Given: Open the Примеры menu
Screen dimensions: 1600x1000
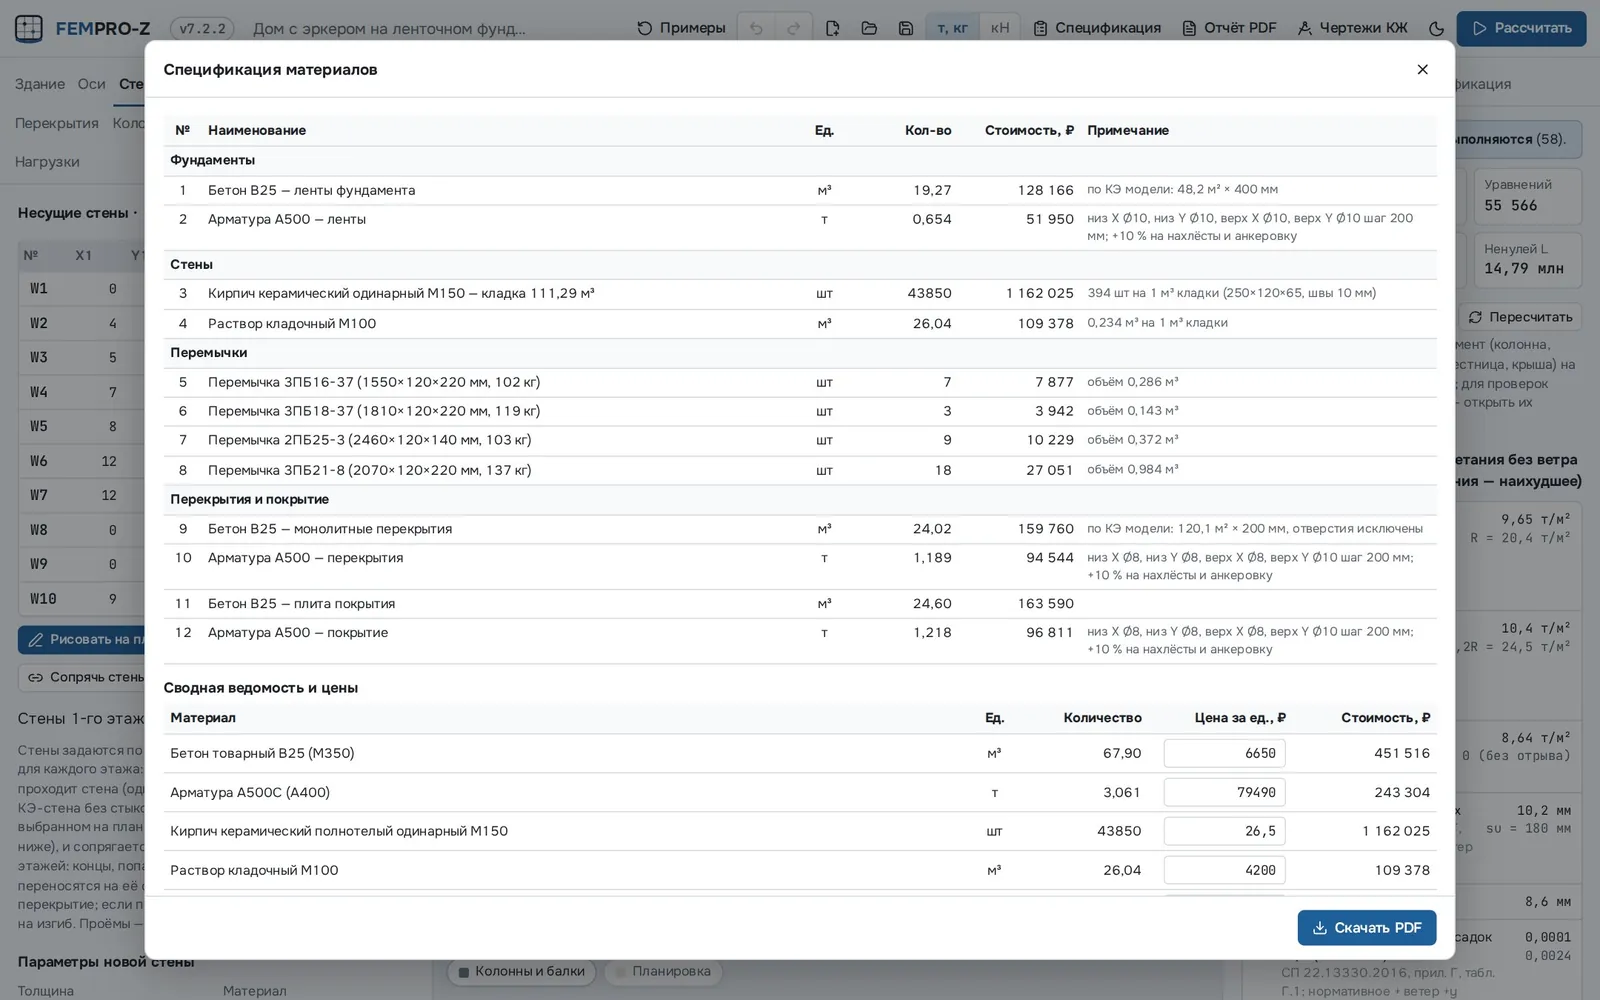Looking at the screenshot, I should tap(681, 28).
